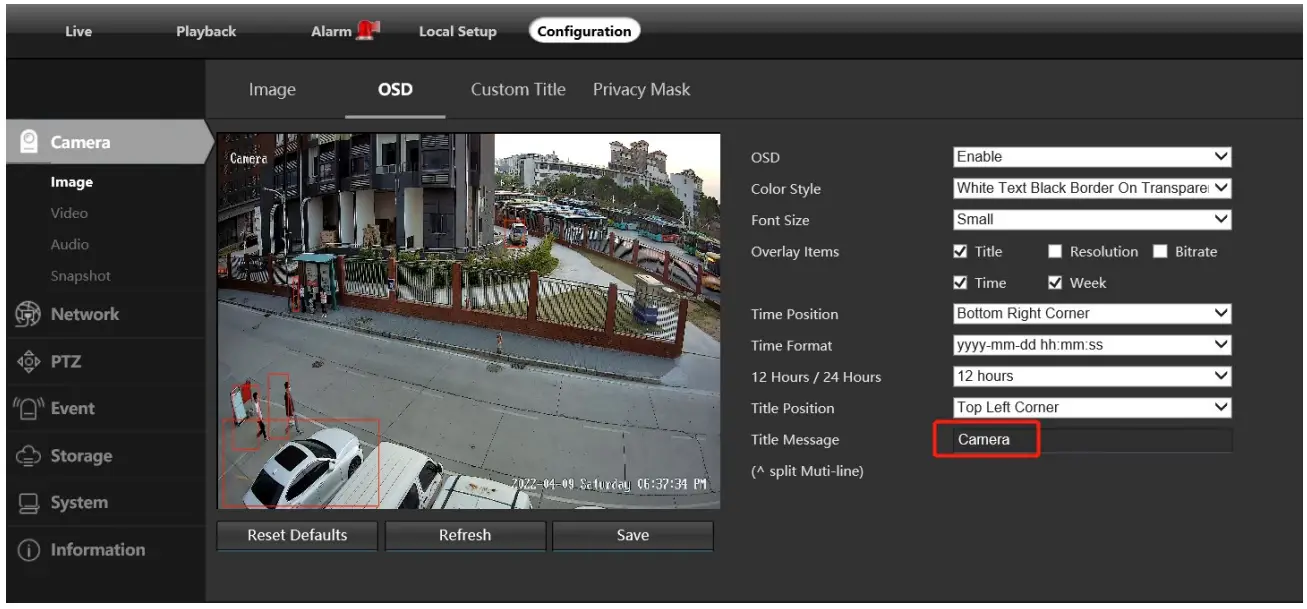
Task: Enable the Resolution overlay checkbox
Action: (x=1055, y=252)
